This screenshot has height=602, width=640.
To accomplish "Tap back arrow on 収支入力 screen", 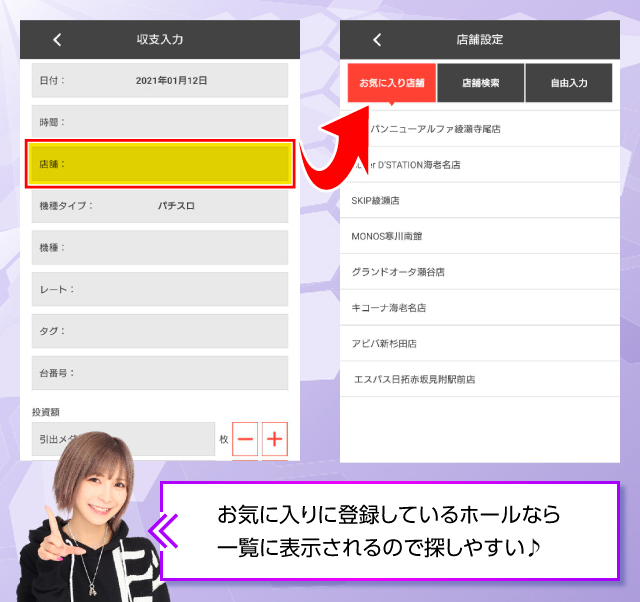I will pyautogui.click(x=57, y=40).
